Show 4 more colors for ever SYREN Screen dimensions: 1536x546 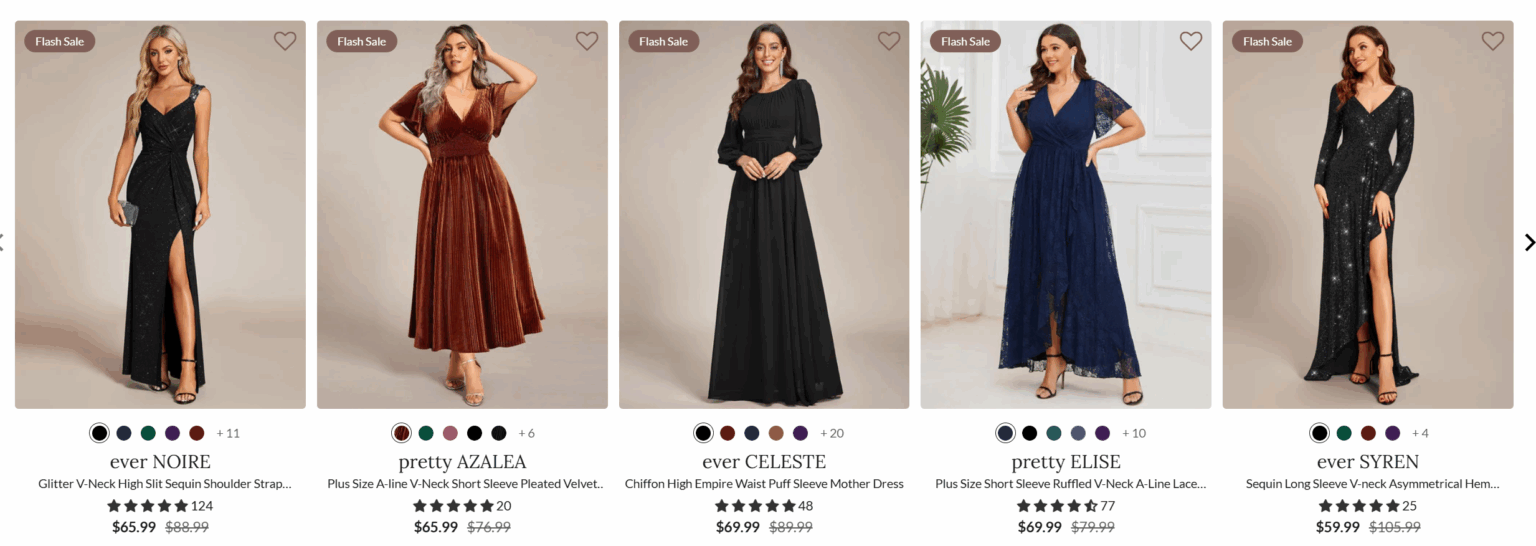(1420, 433)
